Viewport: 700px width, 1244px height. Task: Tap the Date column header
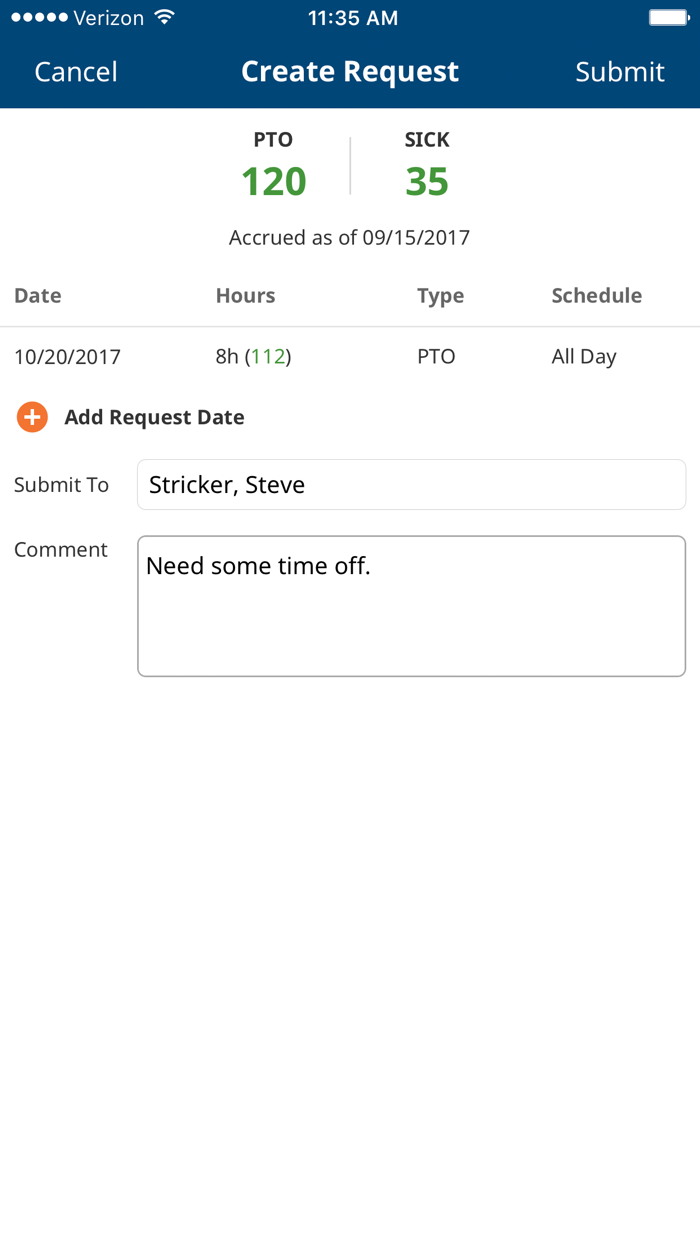point(37,295)
